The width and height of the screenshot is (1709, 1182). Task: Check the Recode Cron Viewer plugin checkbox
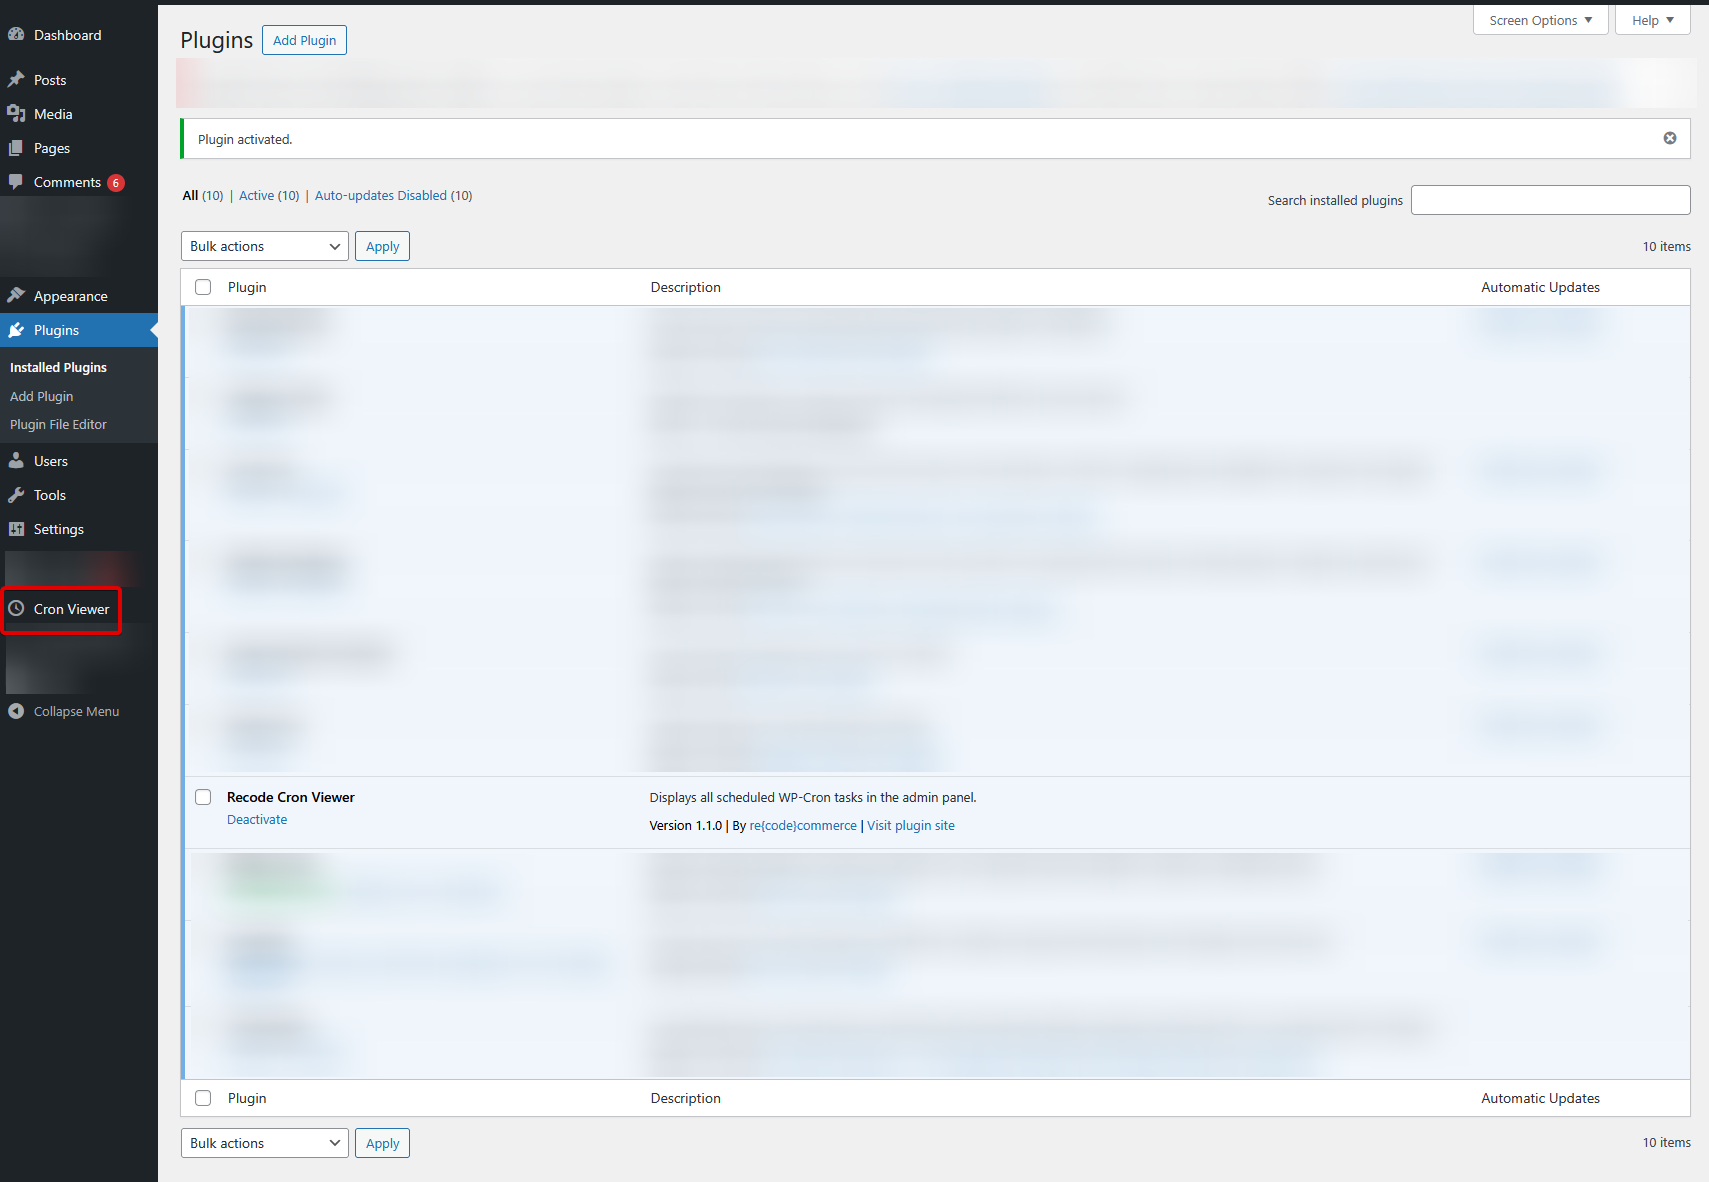(203, 797)
